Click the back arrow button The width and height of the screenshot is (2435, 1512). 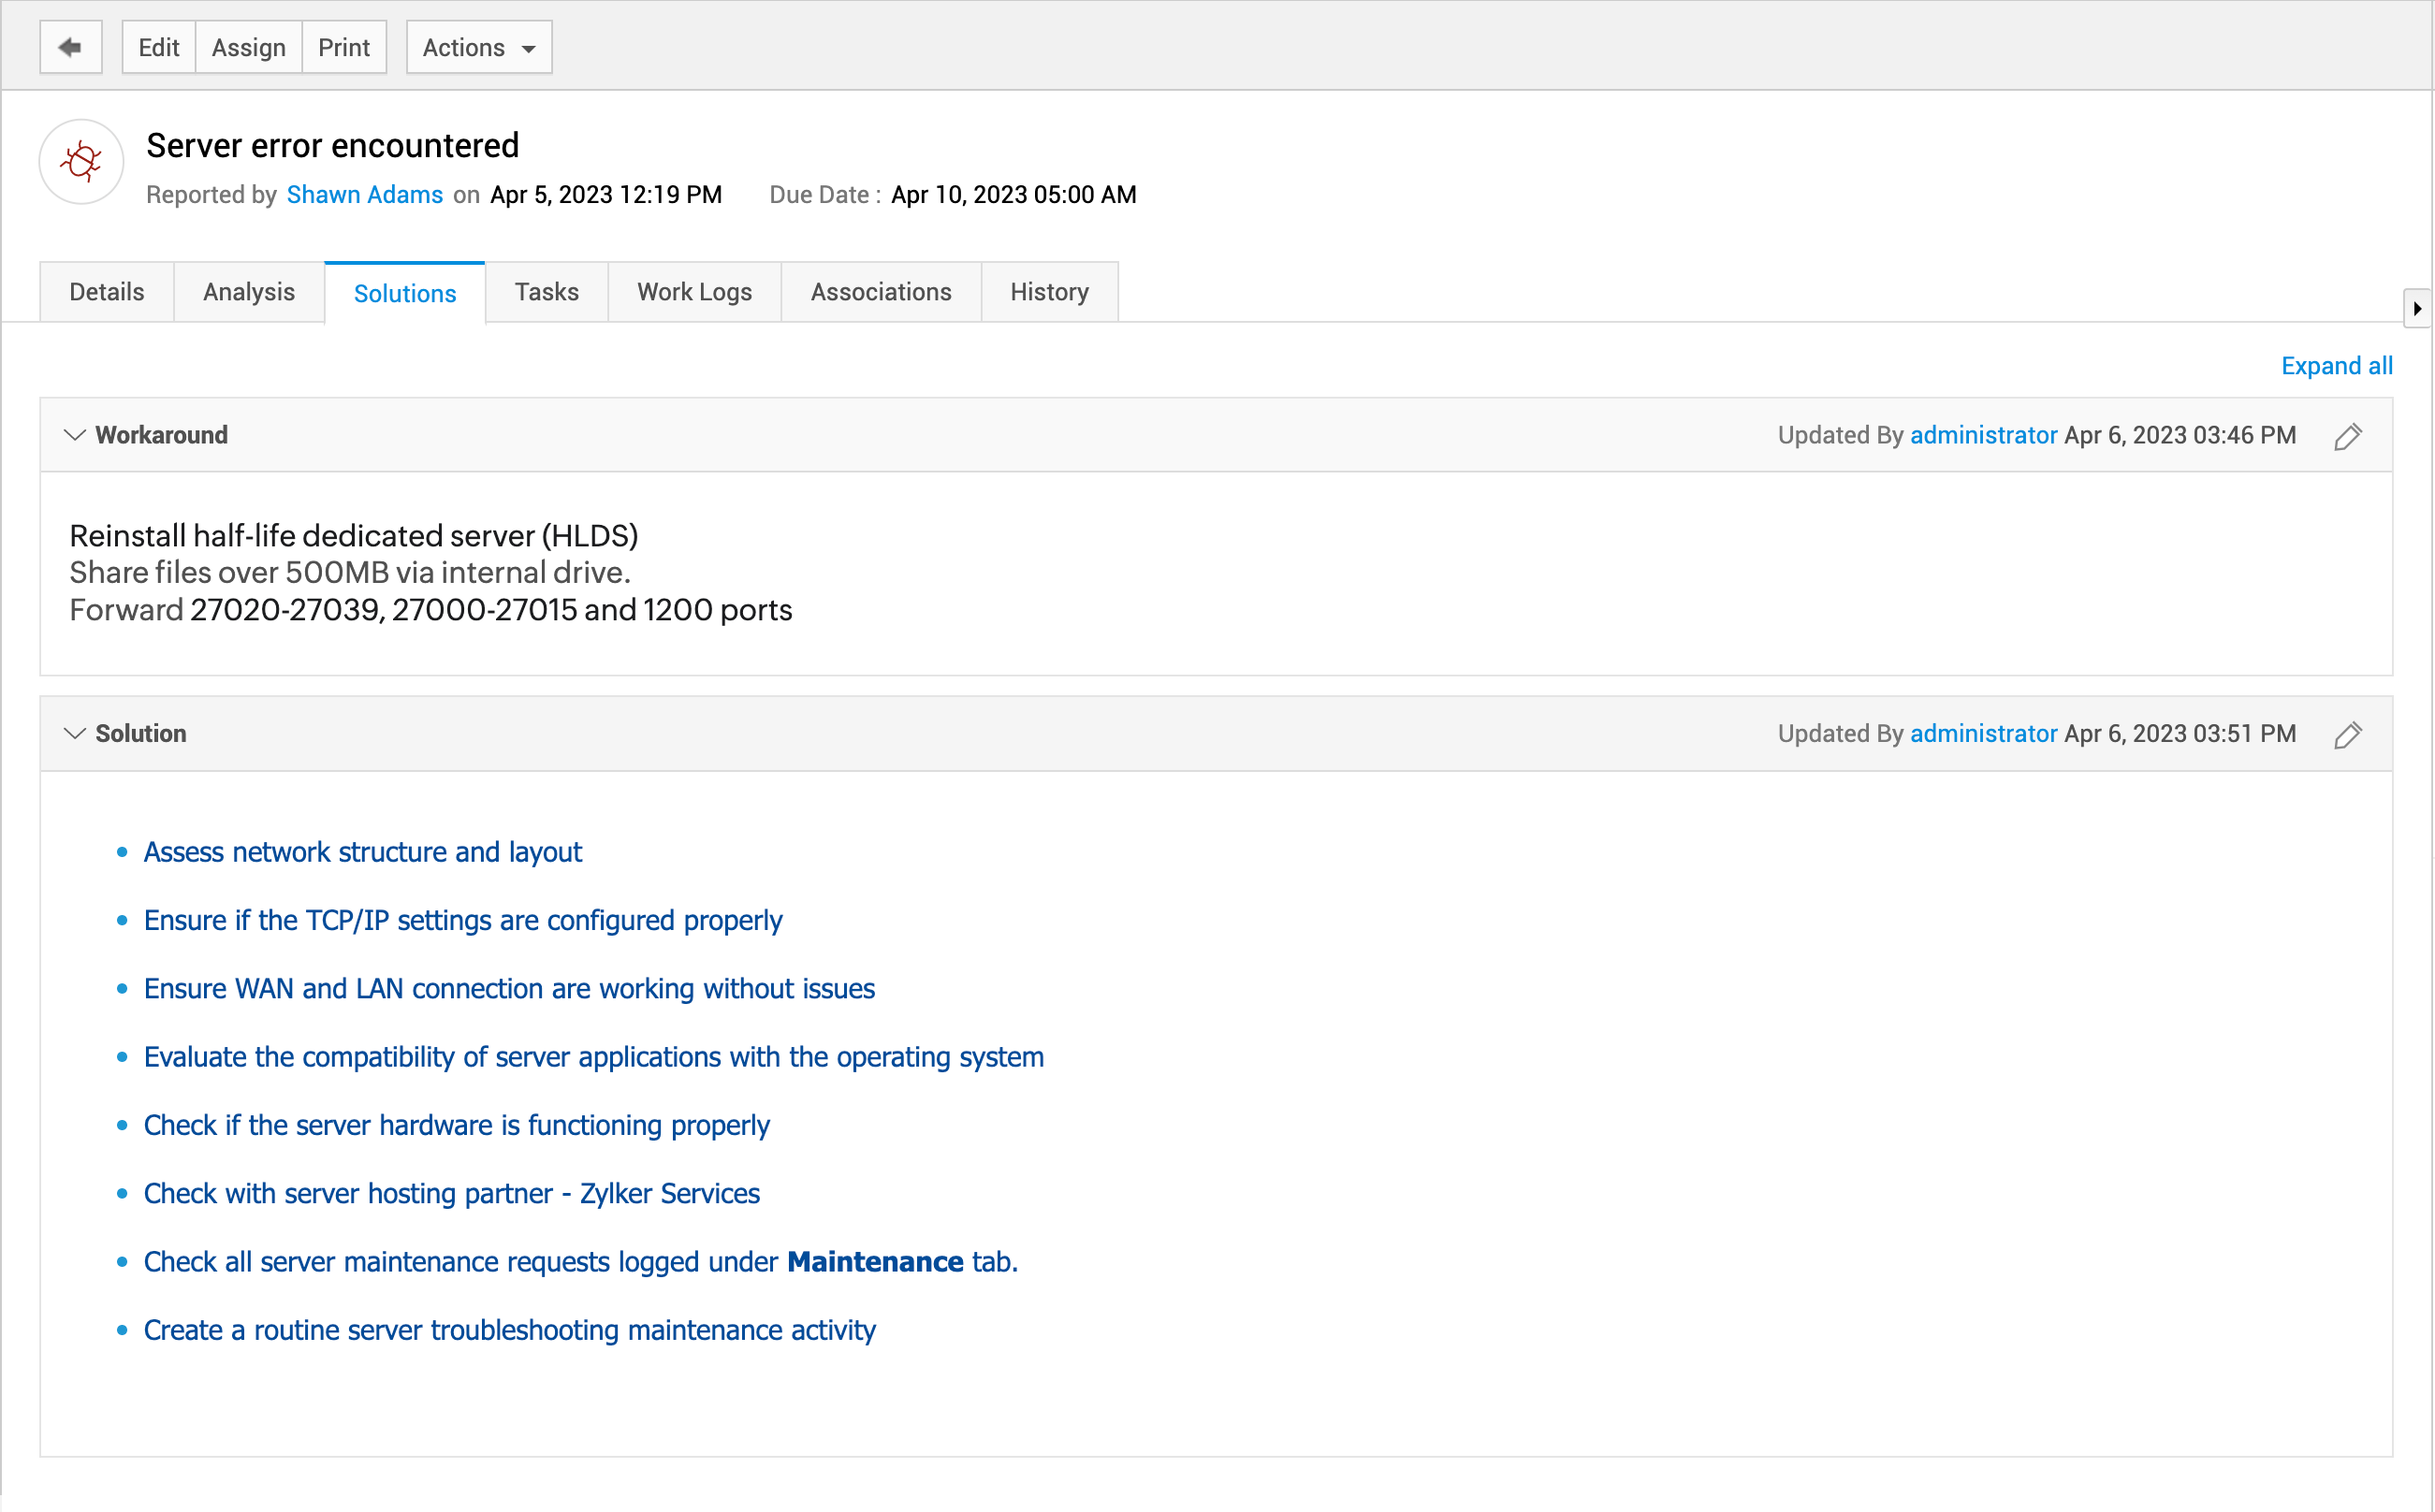click(70, 47)
